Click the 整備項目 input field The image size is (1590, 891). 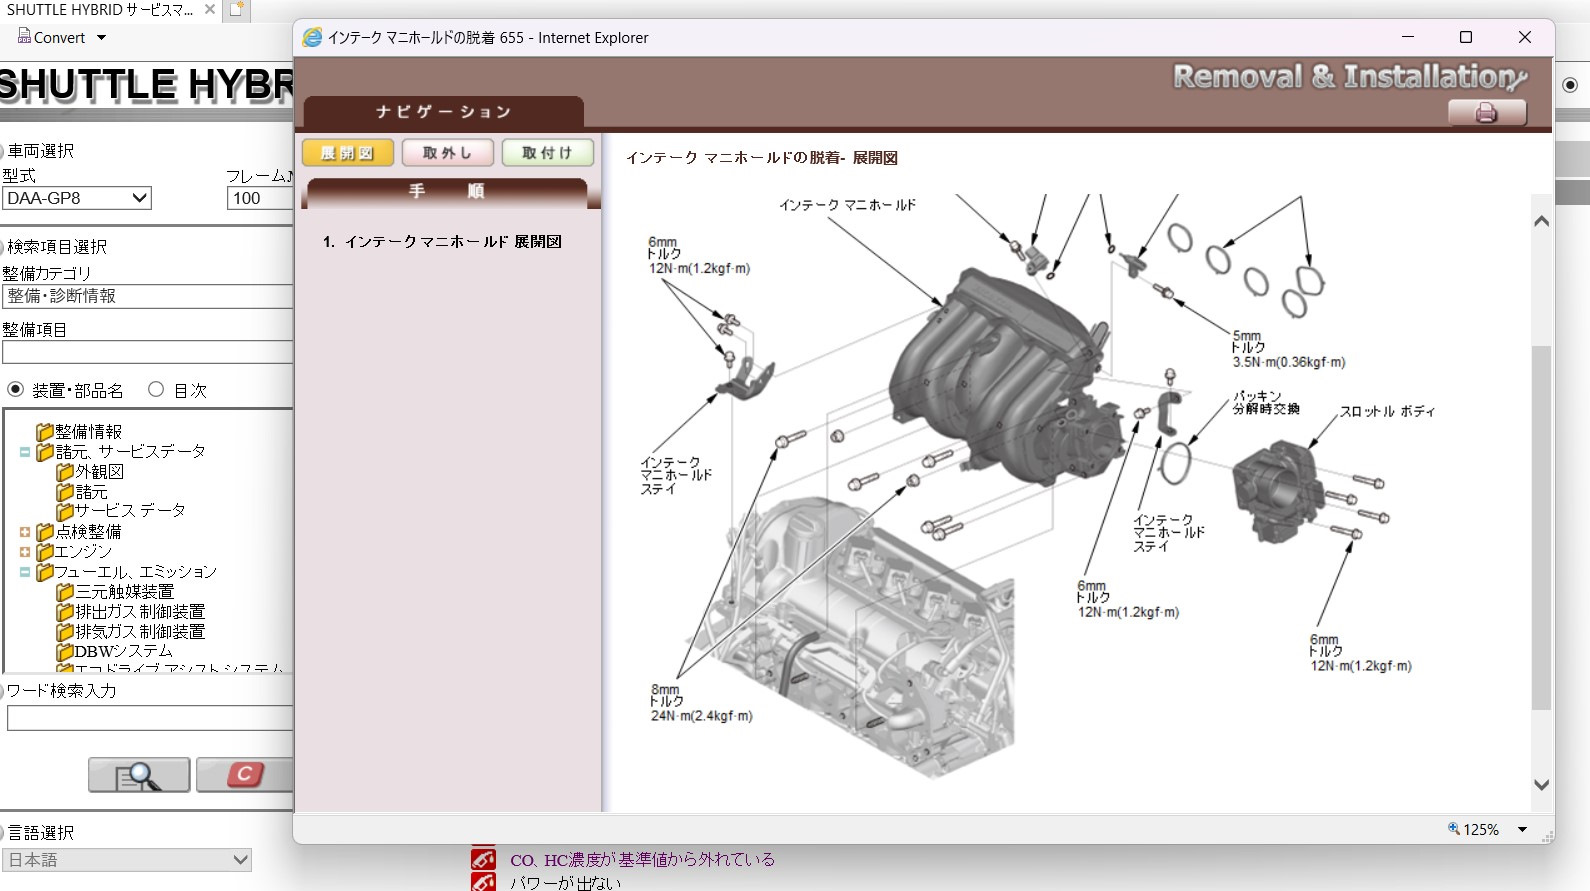(x=147, y=352)
